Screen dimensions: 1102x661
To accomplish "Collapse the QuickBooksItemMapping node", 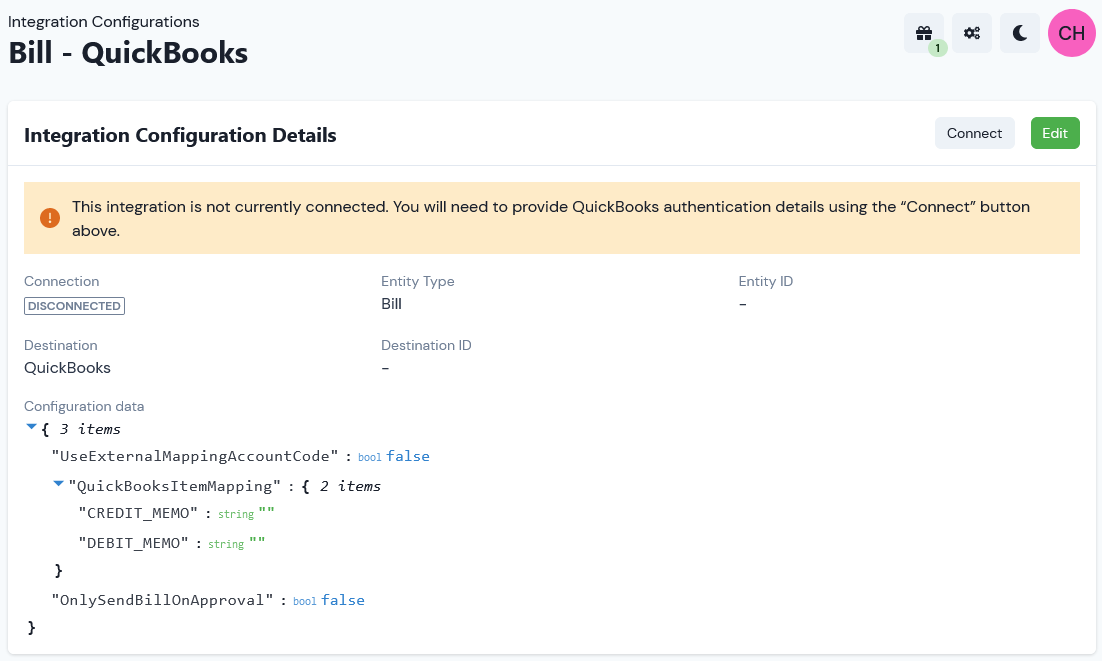I will (x=59, y=484).
